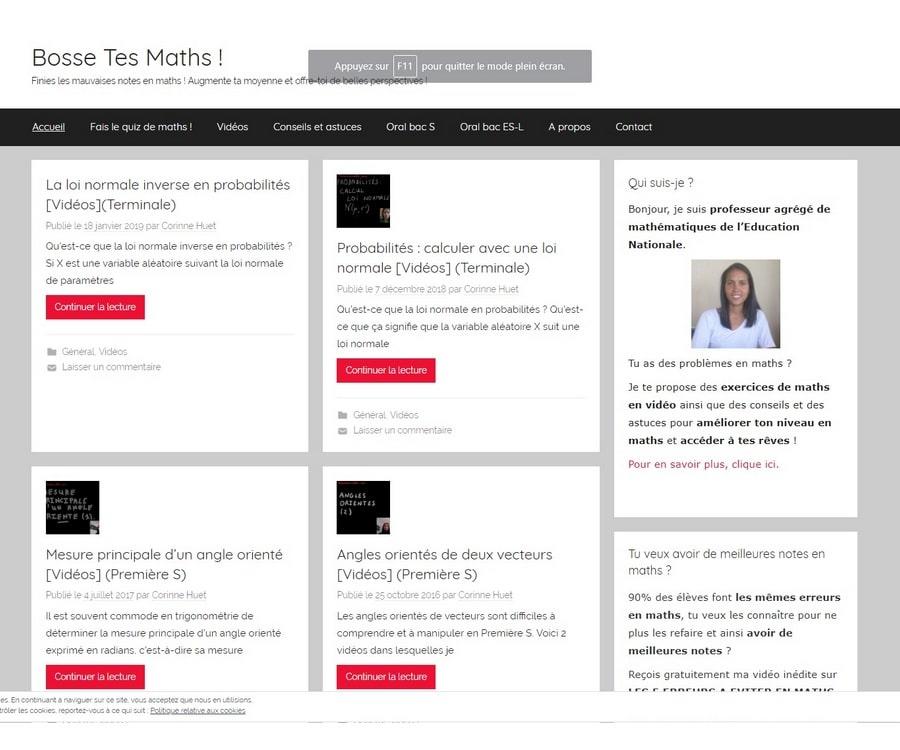Click the Bosse Tes Maths site title
Viewport: 900px width, 750px height.
(127, 57)
